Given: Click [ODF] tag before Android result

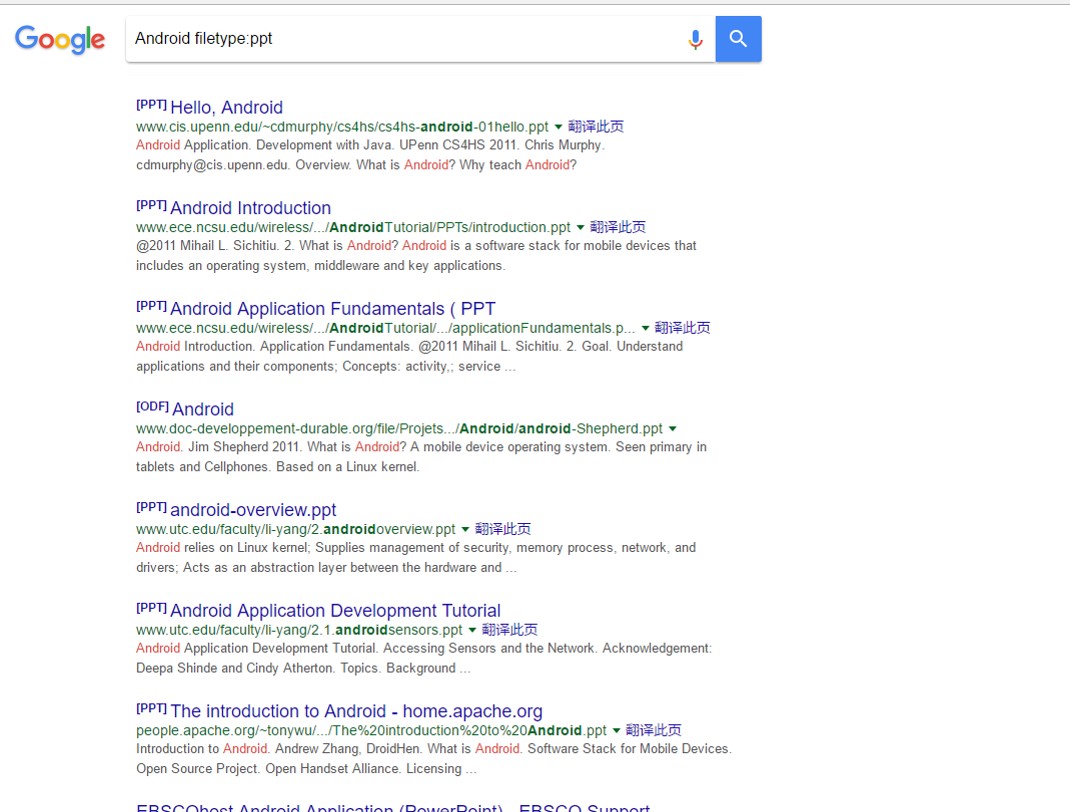Looking at the screenshot, I should point(152,406).
